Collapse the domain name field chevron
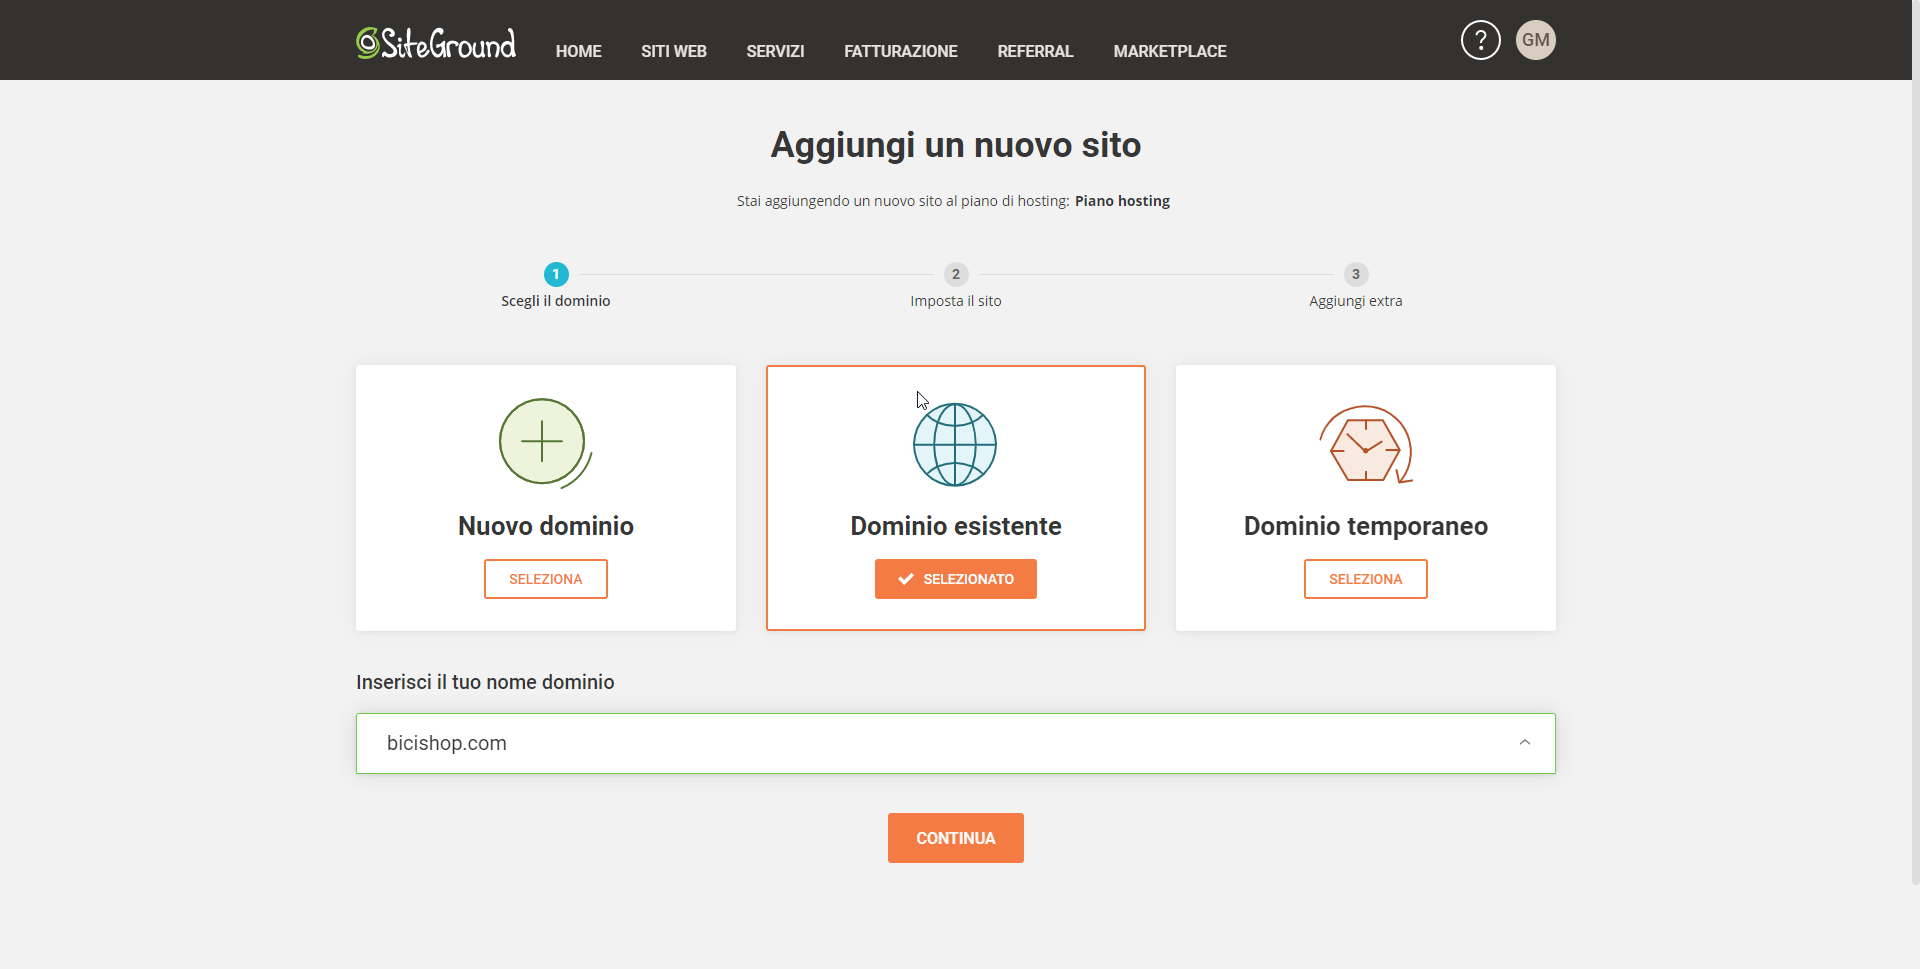 point(1524,743)
